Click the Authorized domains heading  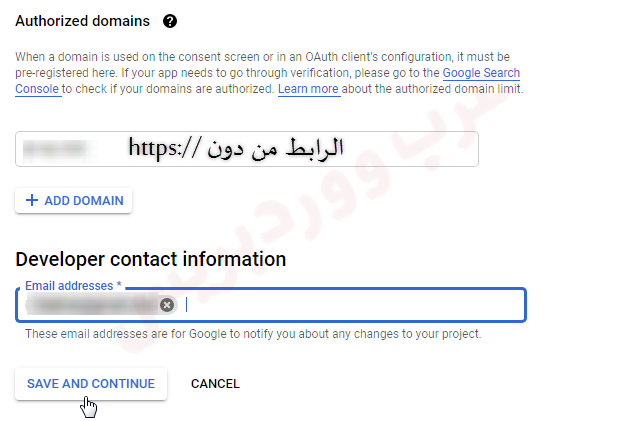click(83, 21)
